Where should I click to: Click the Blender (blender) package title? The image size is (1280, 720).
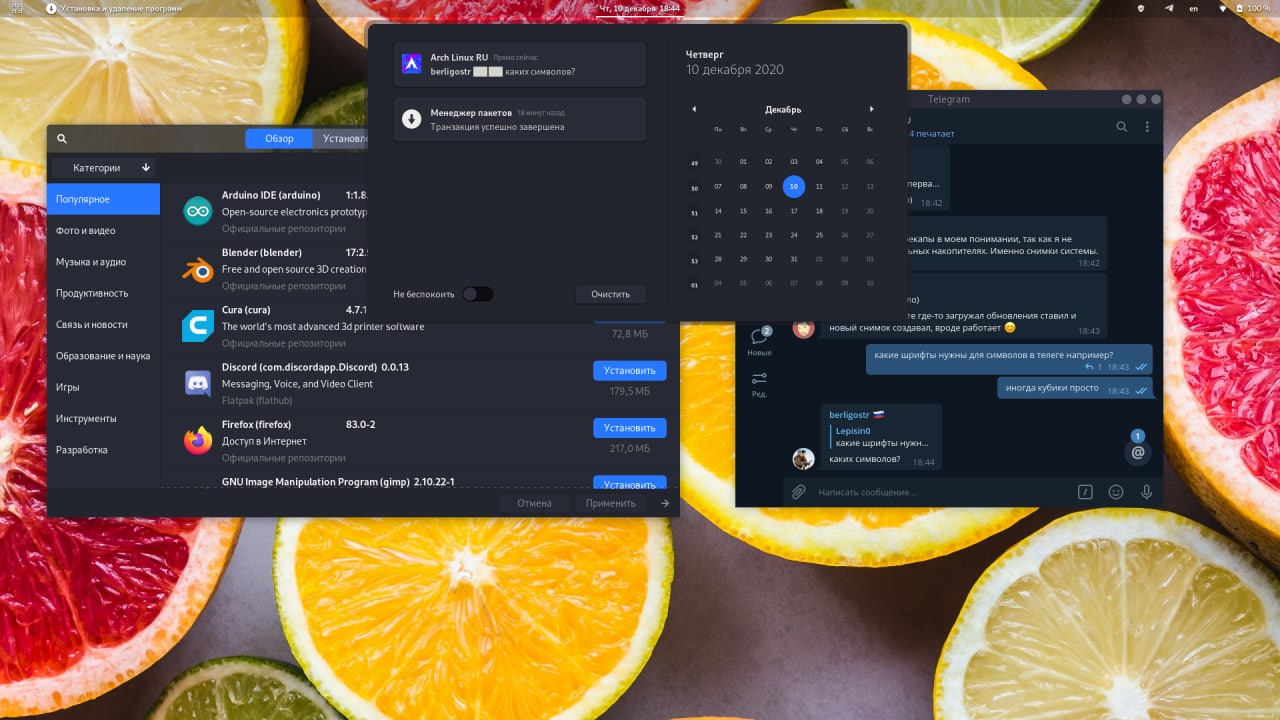coord(262,252)
